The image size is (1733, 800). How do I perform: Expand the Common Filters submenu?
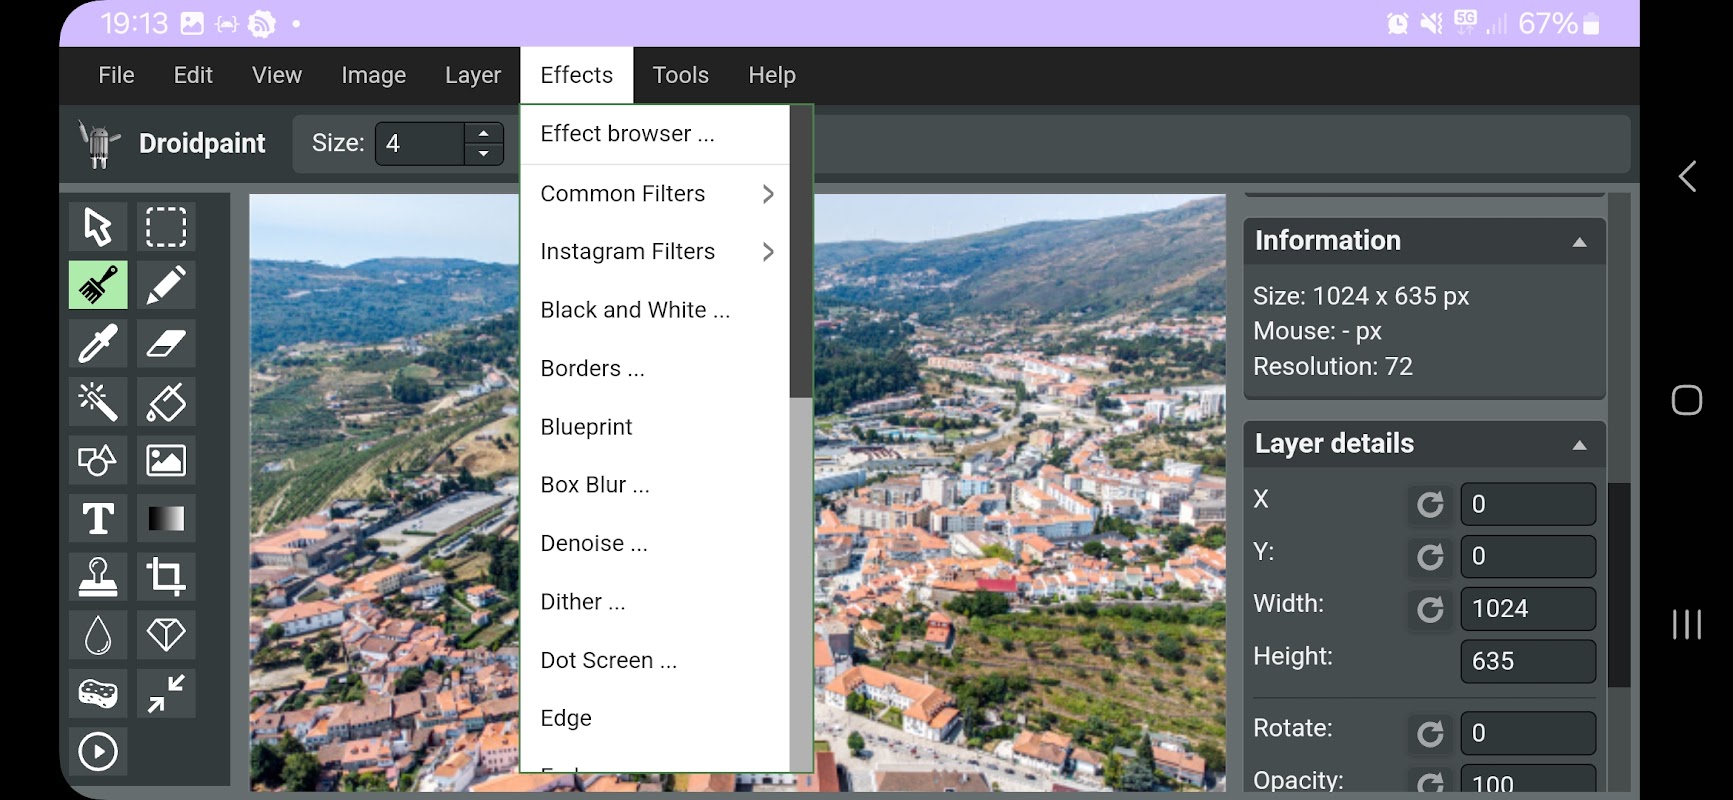655,194
